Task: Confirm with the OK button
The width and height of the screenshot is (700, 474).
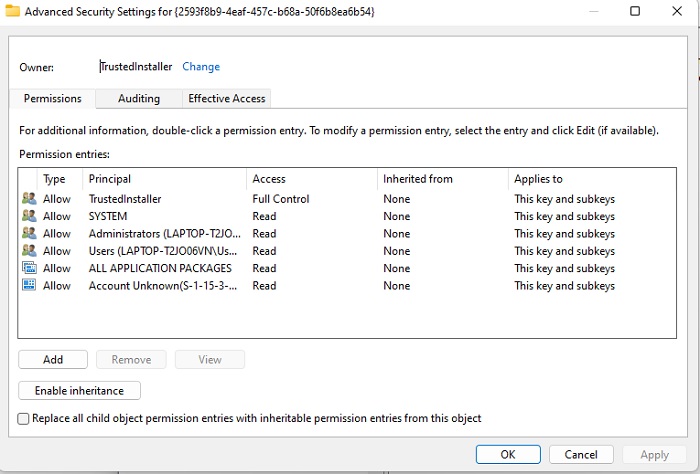Action: (x=508, y=454)
